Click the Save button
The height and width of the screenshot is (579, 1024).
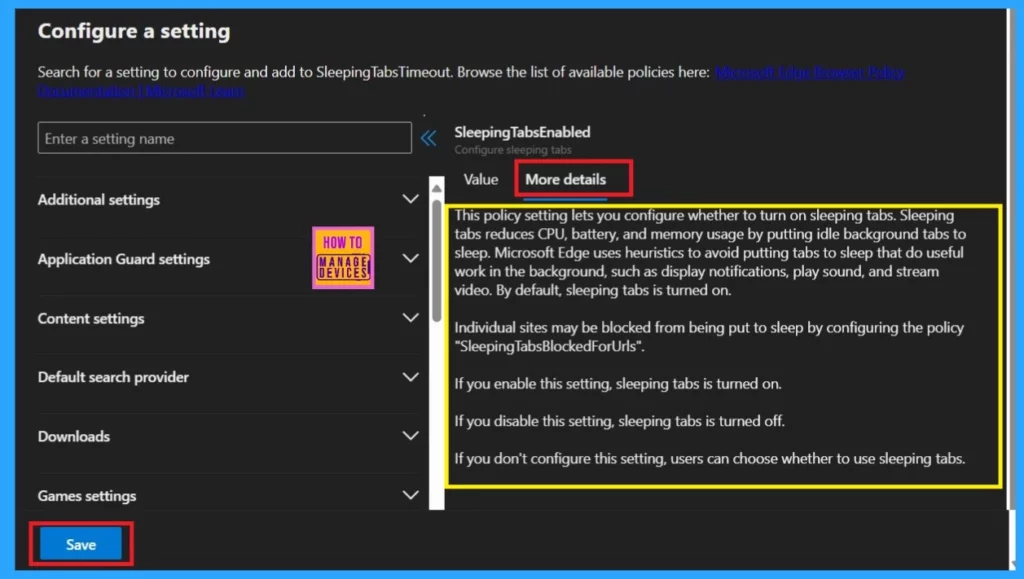coord(81,544)
